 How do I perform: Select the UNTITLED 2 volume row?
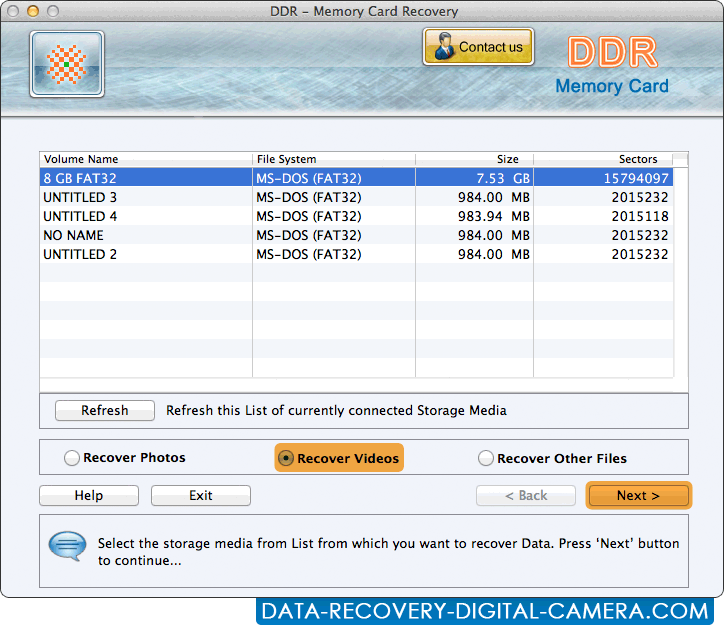tap(356, 254)
